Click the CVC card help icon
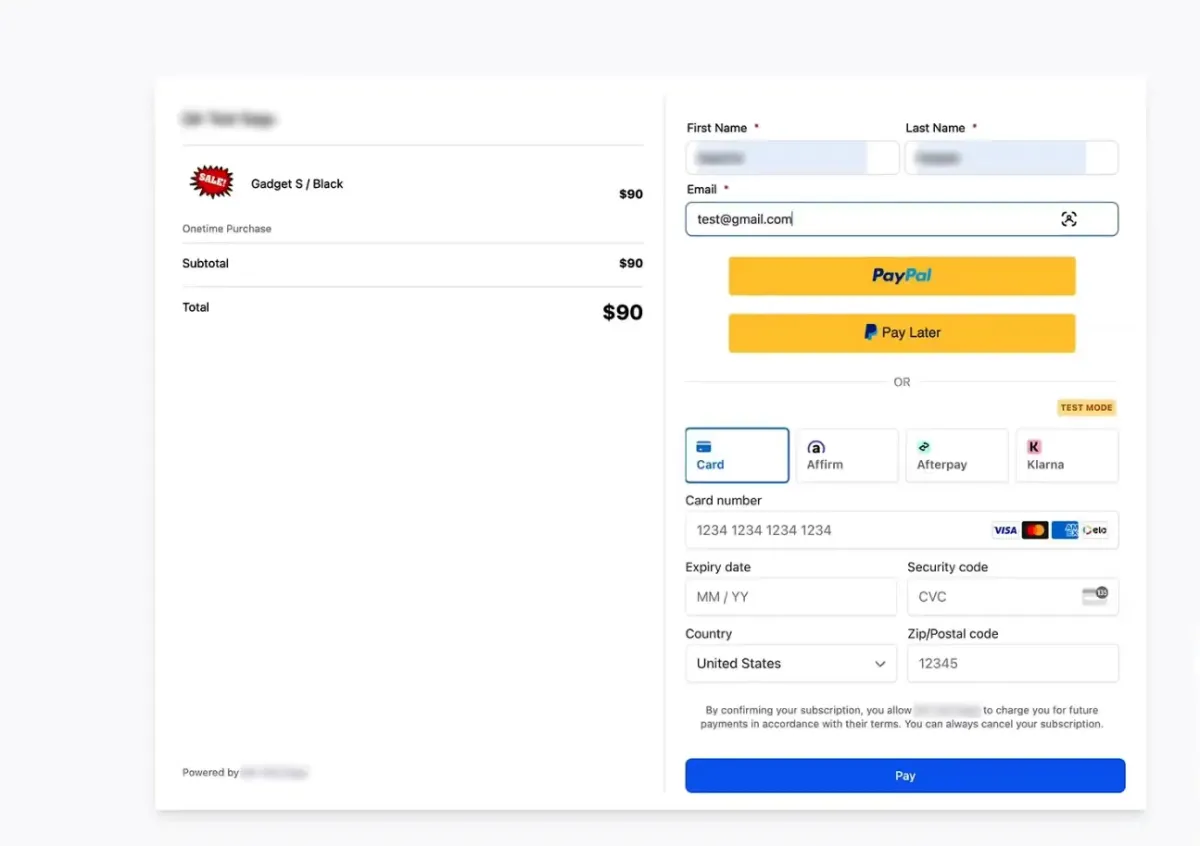 tap(1095, 596)
